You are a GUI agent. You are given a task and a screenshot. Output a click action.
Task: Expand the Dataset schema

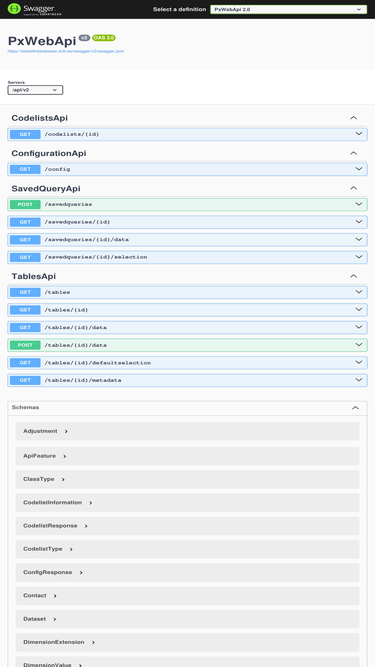point(40,619)
